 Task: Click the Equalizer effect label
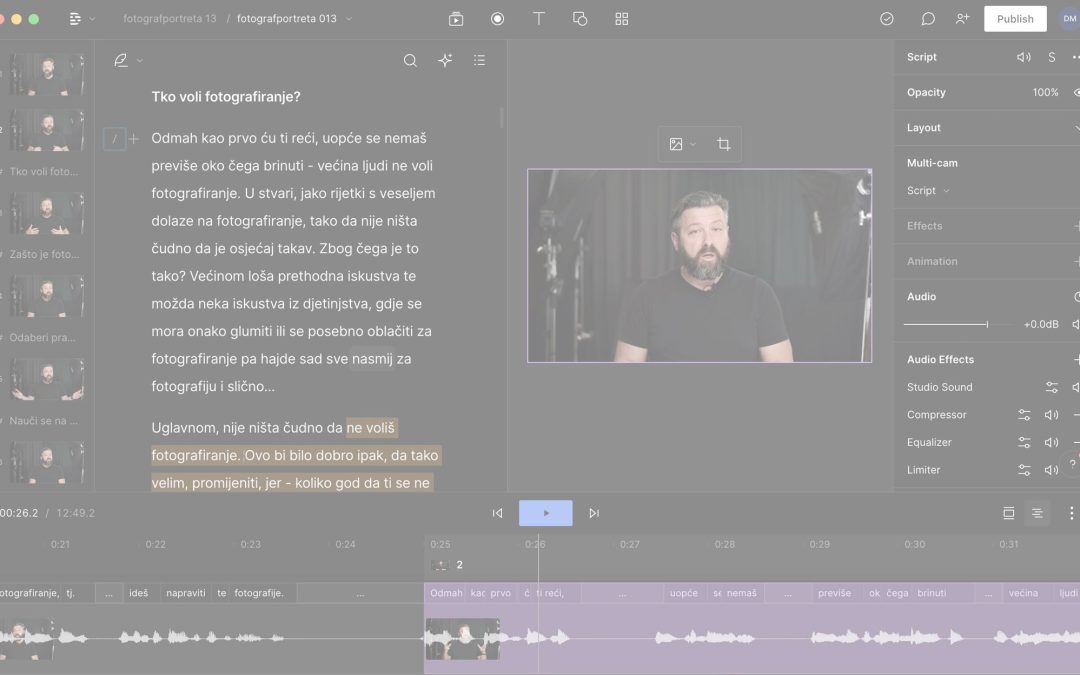click(x=929, y=442)
